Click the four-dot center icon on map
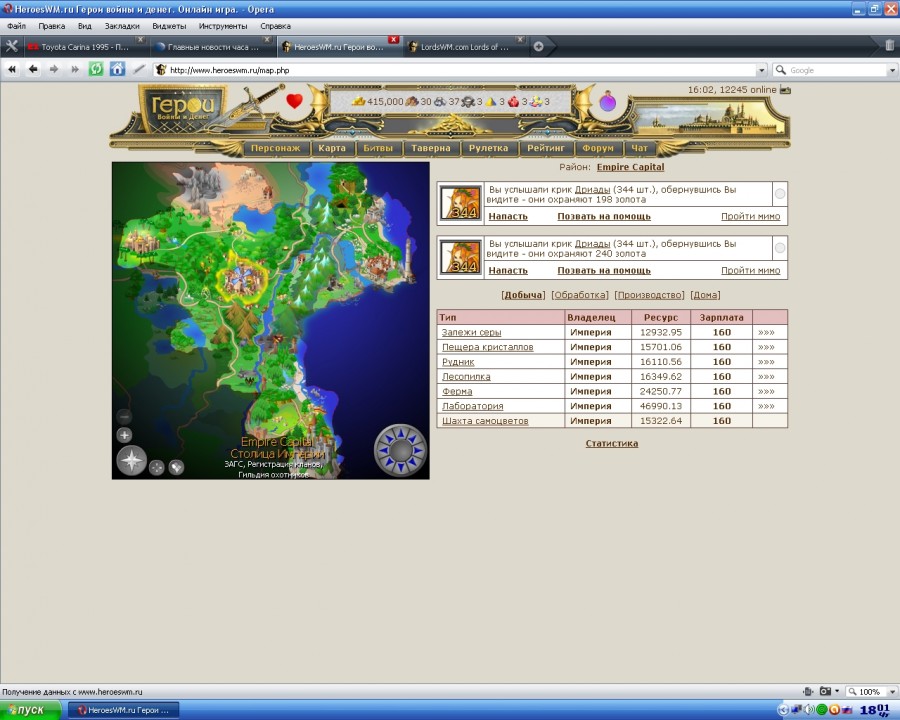 click(157, 468)
